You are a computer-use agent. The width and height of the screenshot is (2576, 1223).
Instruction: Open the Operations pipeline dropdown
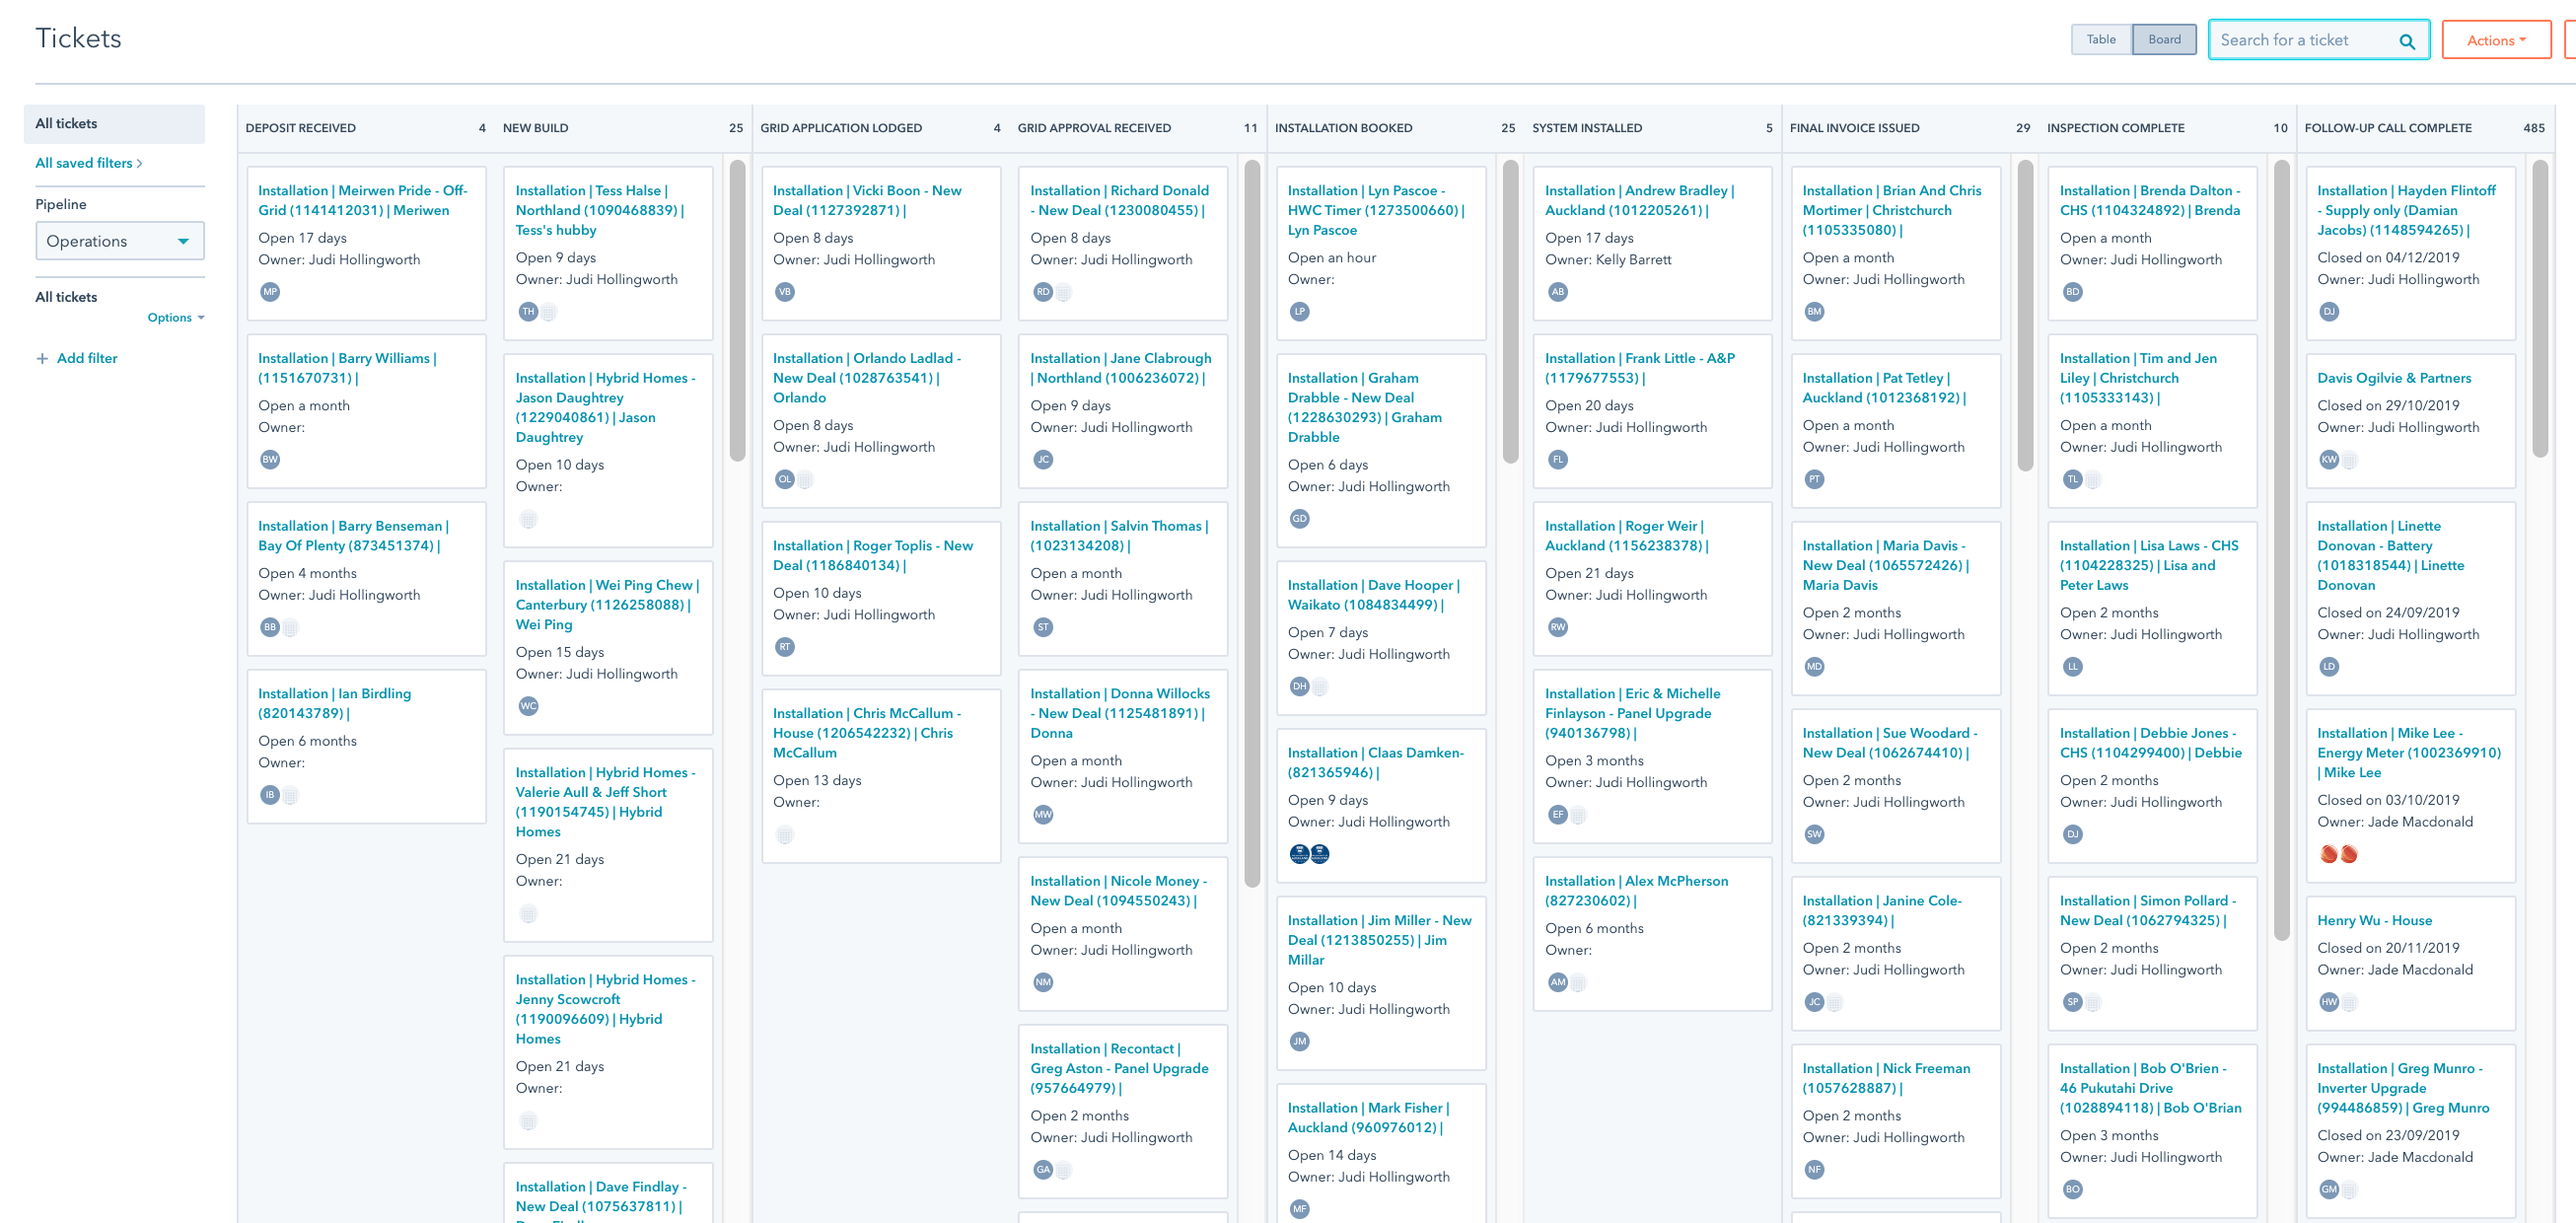pyautogui.click(x=119, y=240)
